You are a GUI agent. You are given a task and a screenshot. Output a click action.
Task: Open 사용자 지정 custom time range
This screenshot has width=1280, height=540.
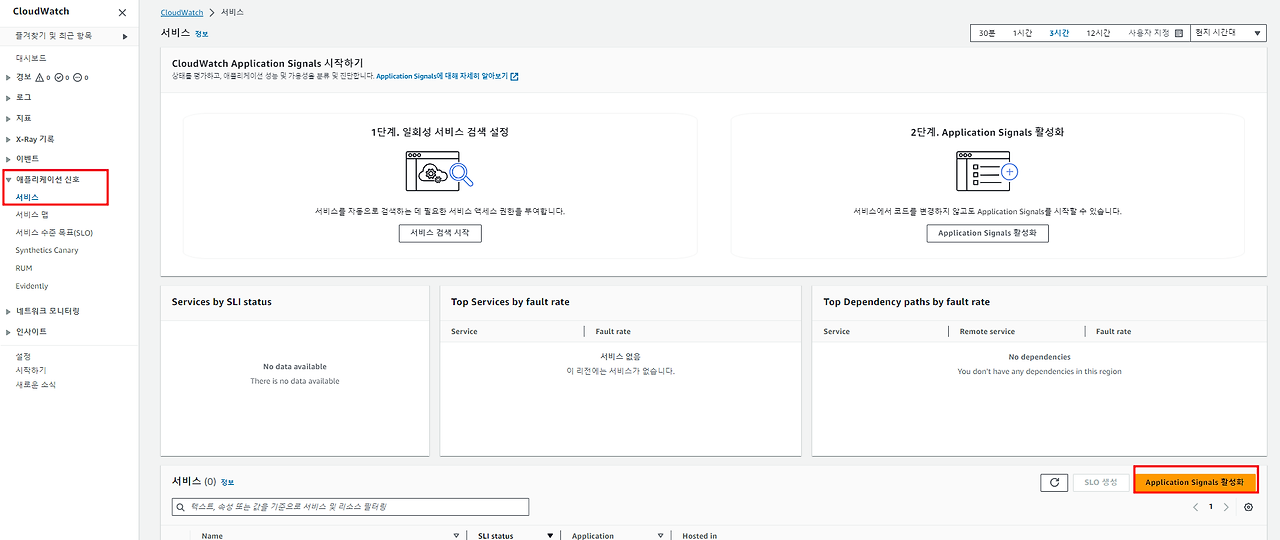(1149, 33)
